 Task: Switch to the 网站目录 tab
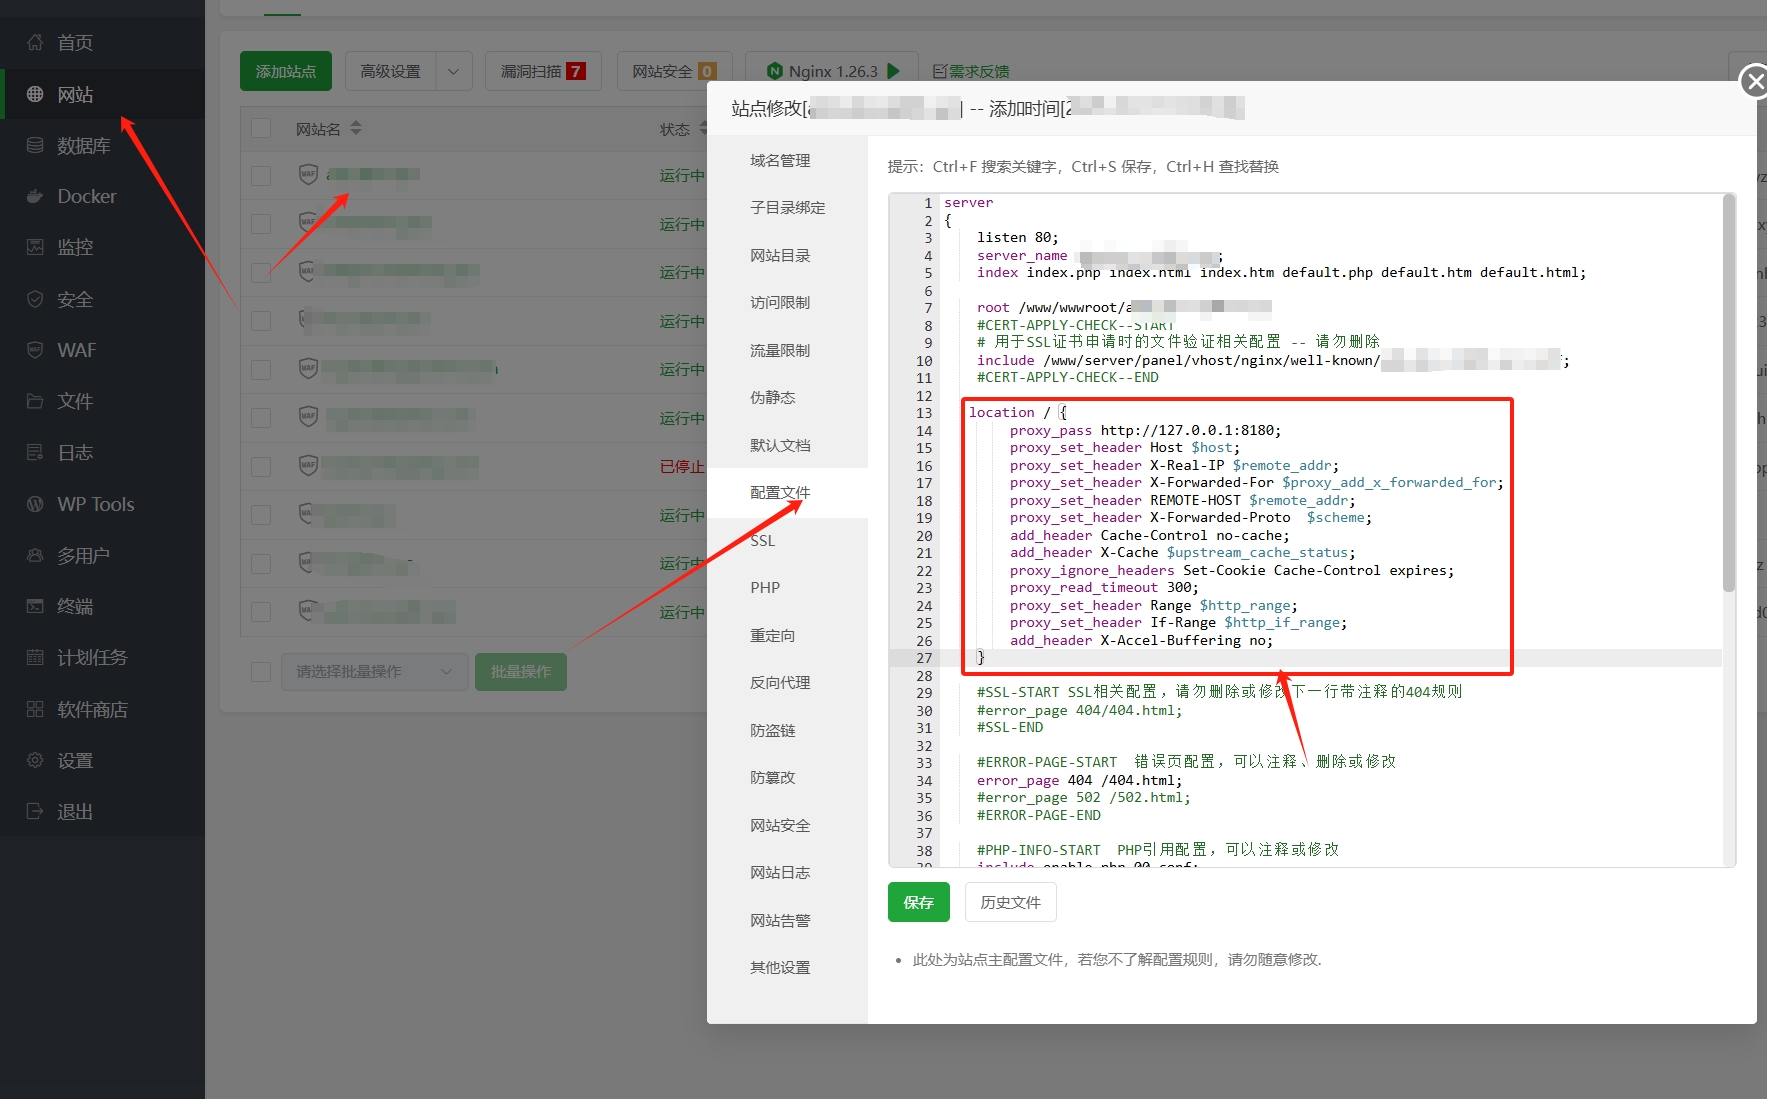click(780, 255)
